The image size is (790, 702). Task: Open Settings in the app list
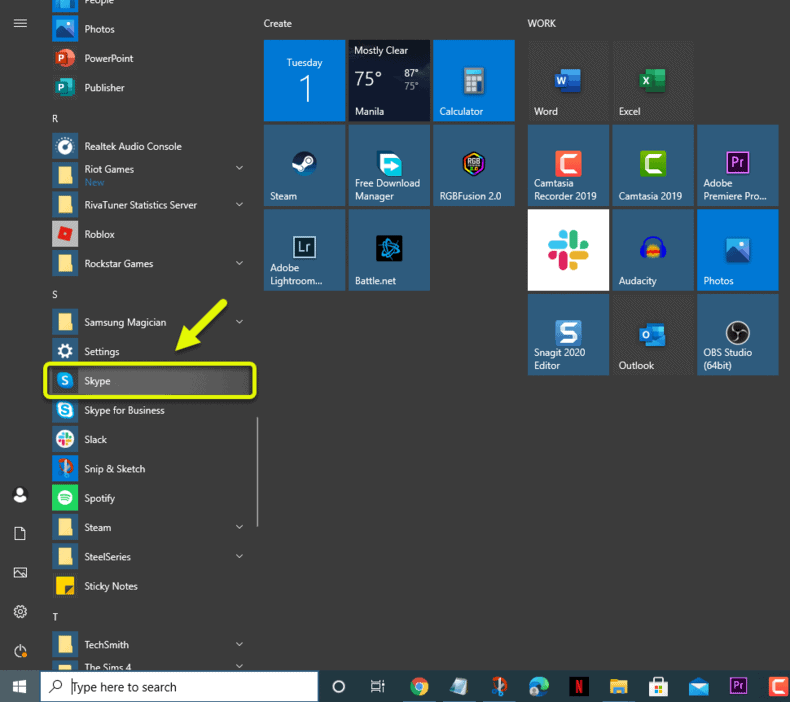(150, 351)
